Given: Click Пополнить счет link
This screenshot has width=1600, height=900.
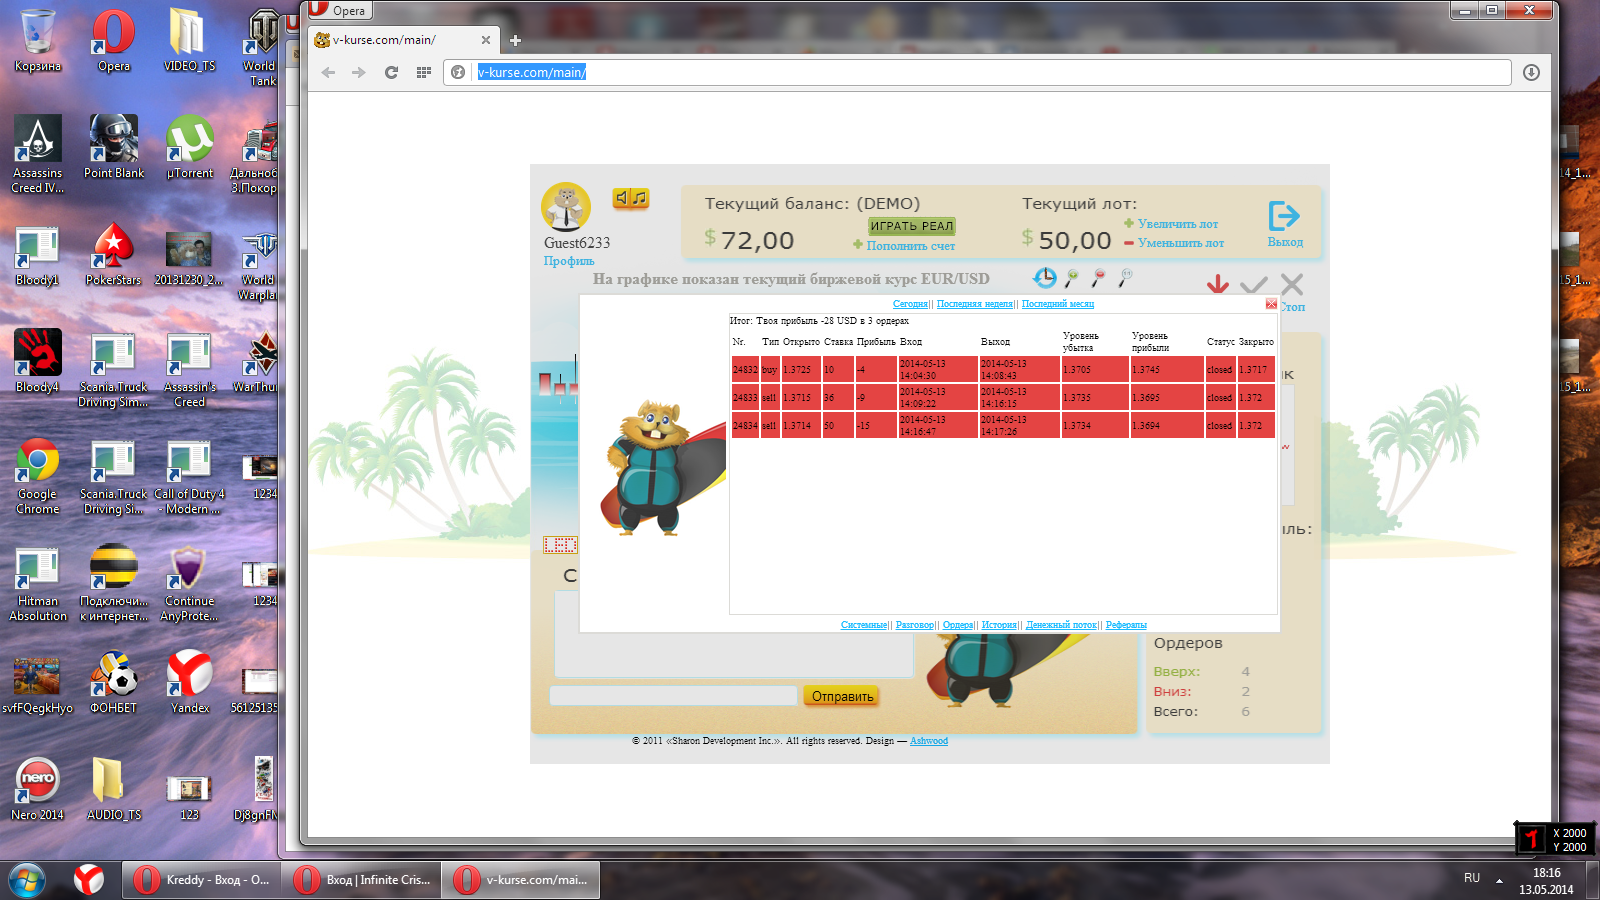Looking at the screenshot, I should click(910, 246).
